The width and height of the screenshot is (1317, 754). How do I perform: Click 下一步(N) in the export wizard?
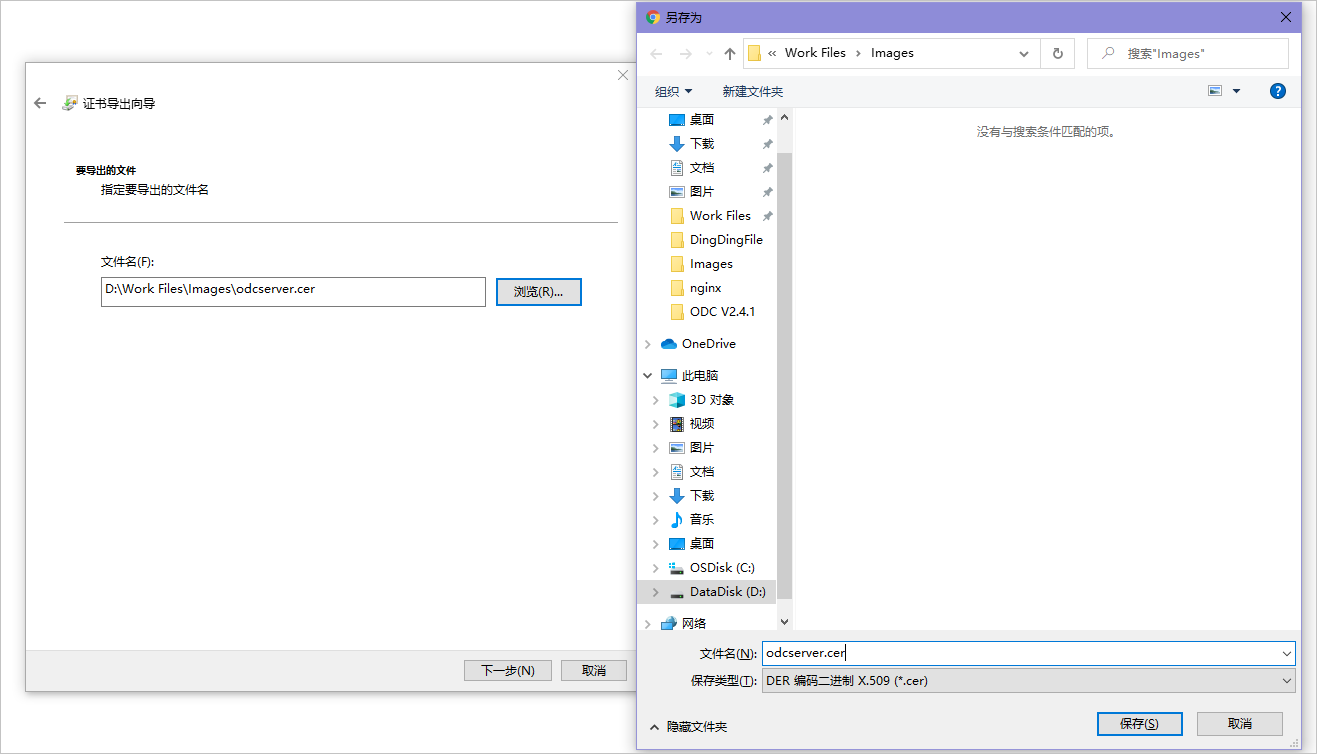pyautogui.click(x=508, y=670)
